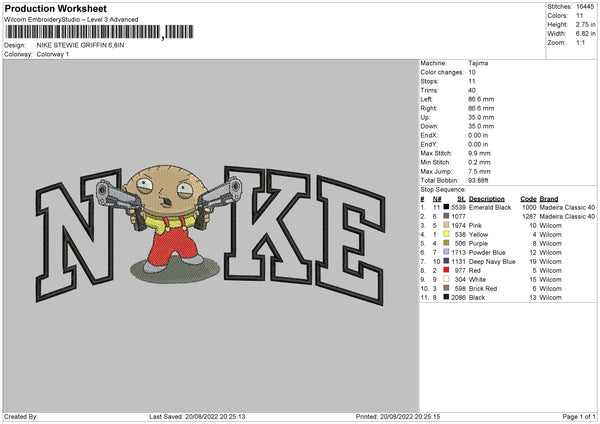
Task: Click the 'EndX:' label
Action: point(429,135)
